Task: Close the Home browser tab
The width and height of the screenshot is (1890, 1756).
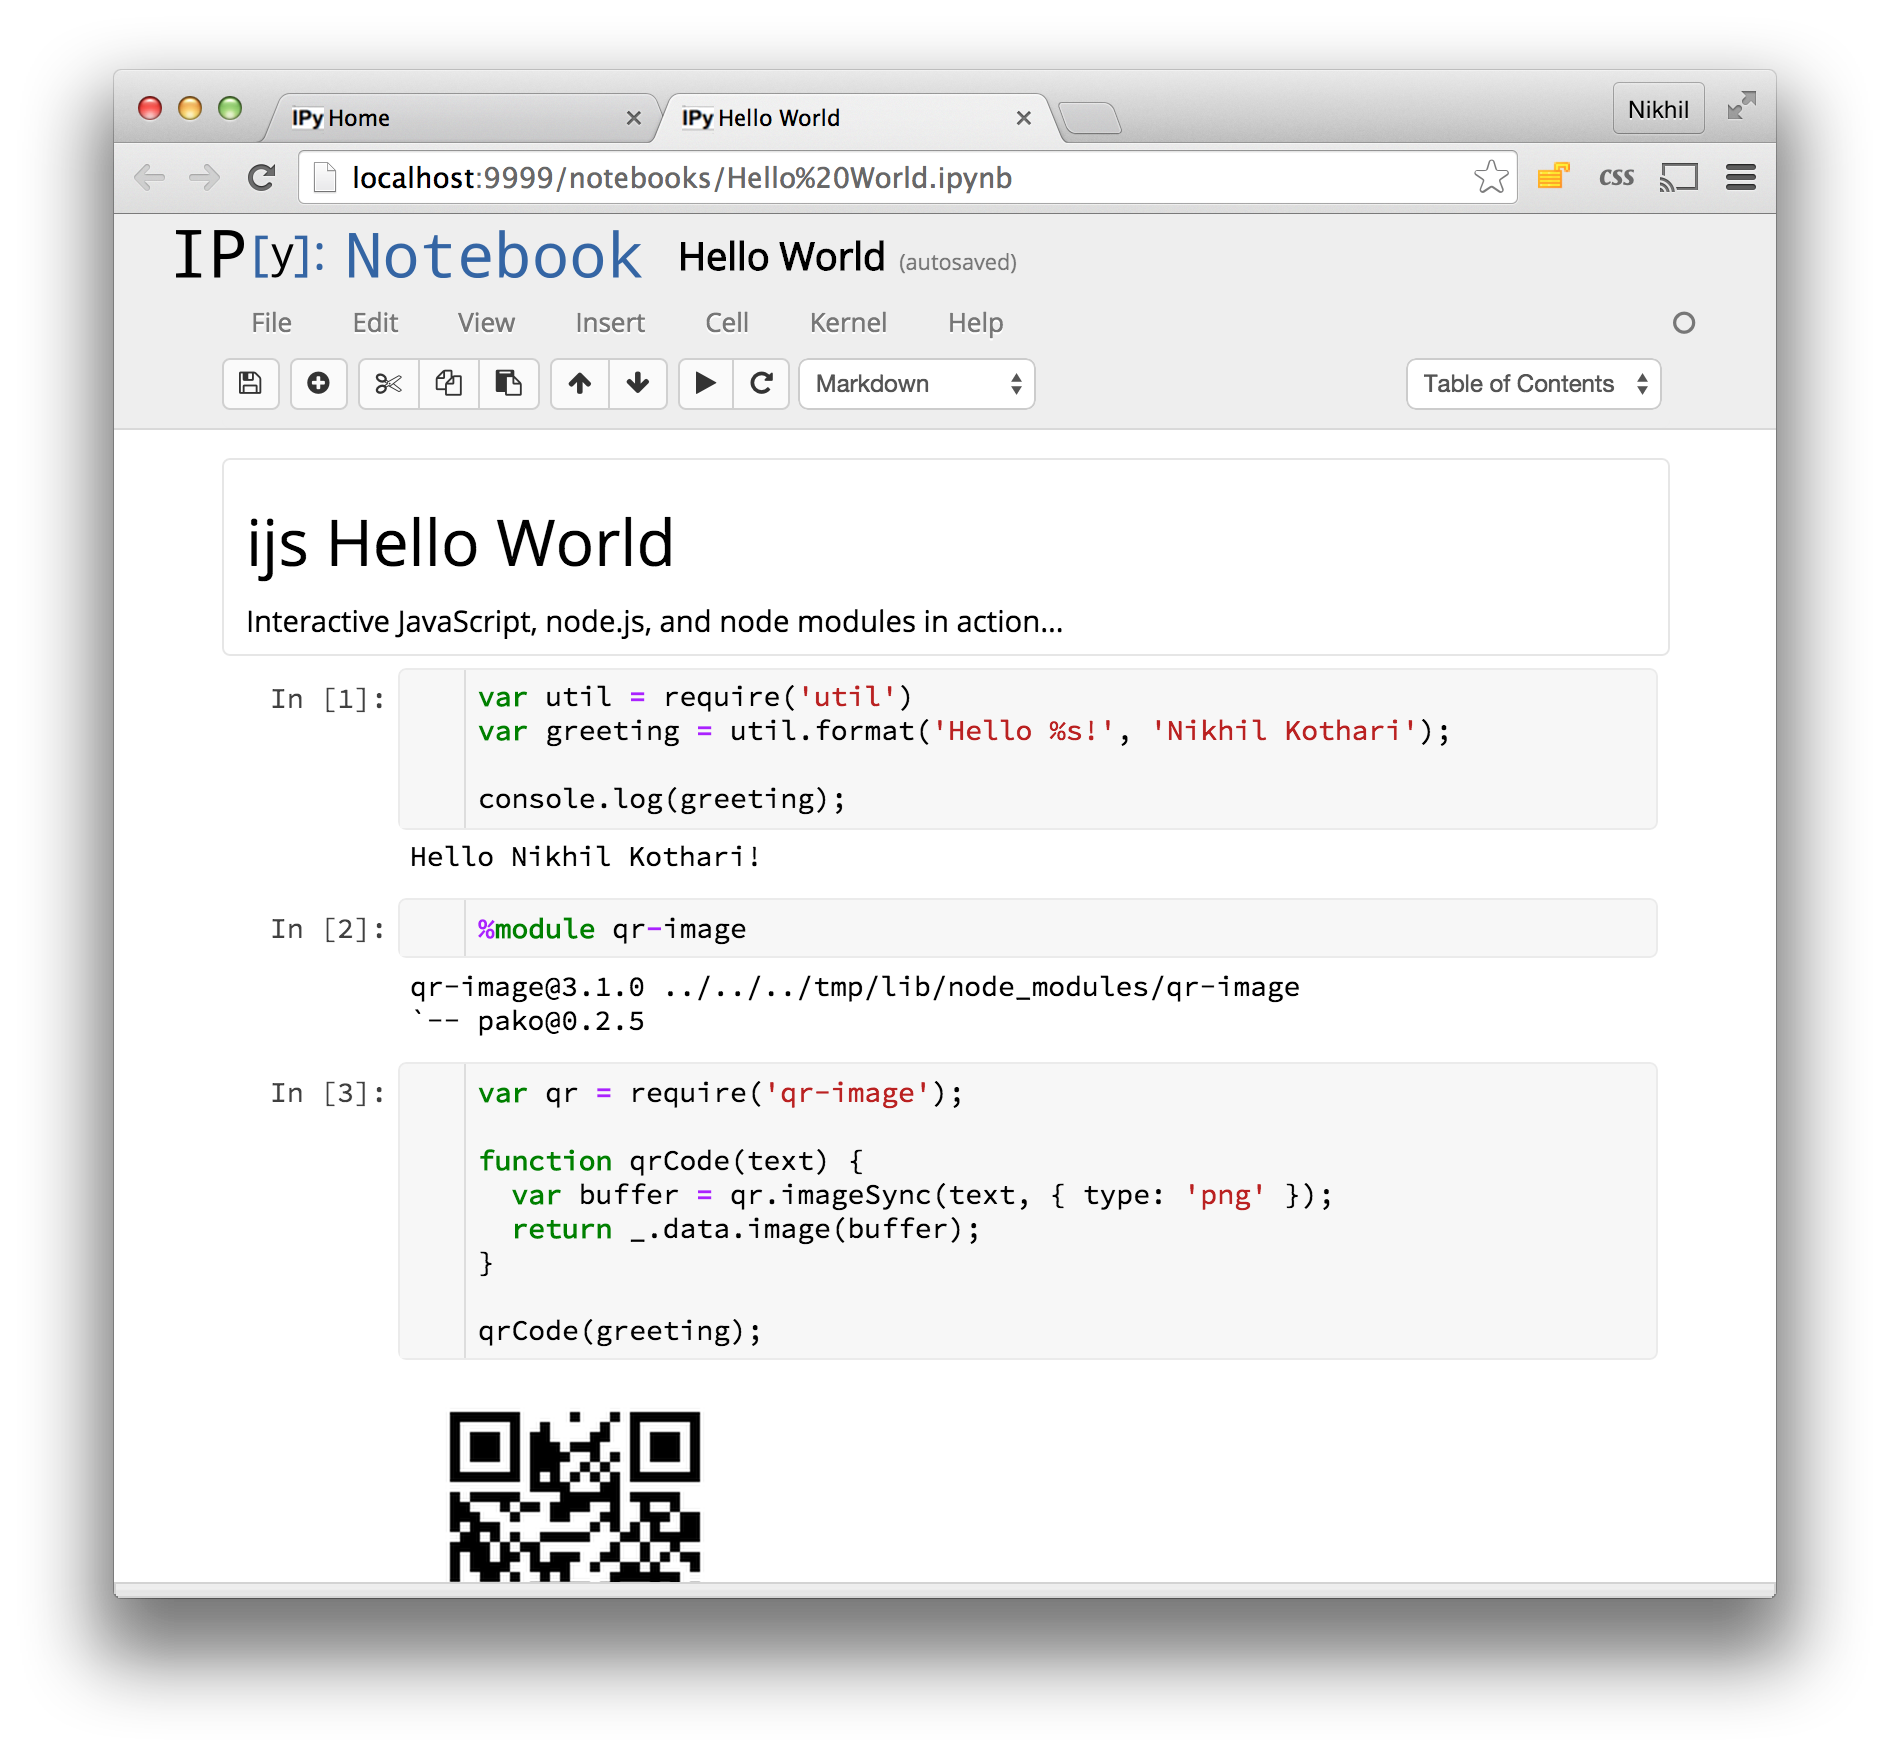Action: coord(633,118)
